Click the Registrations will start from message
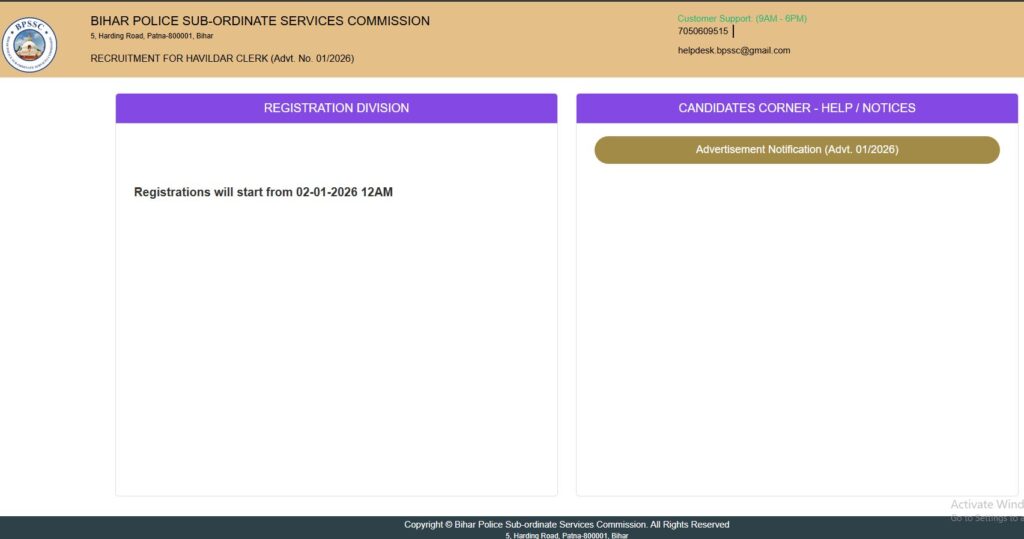Screen dimensions: 1024x539 pyautogui.click(x=213, y=192)
